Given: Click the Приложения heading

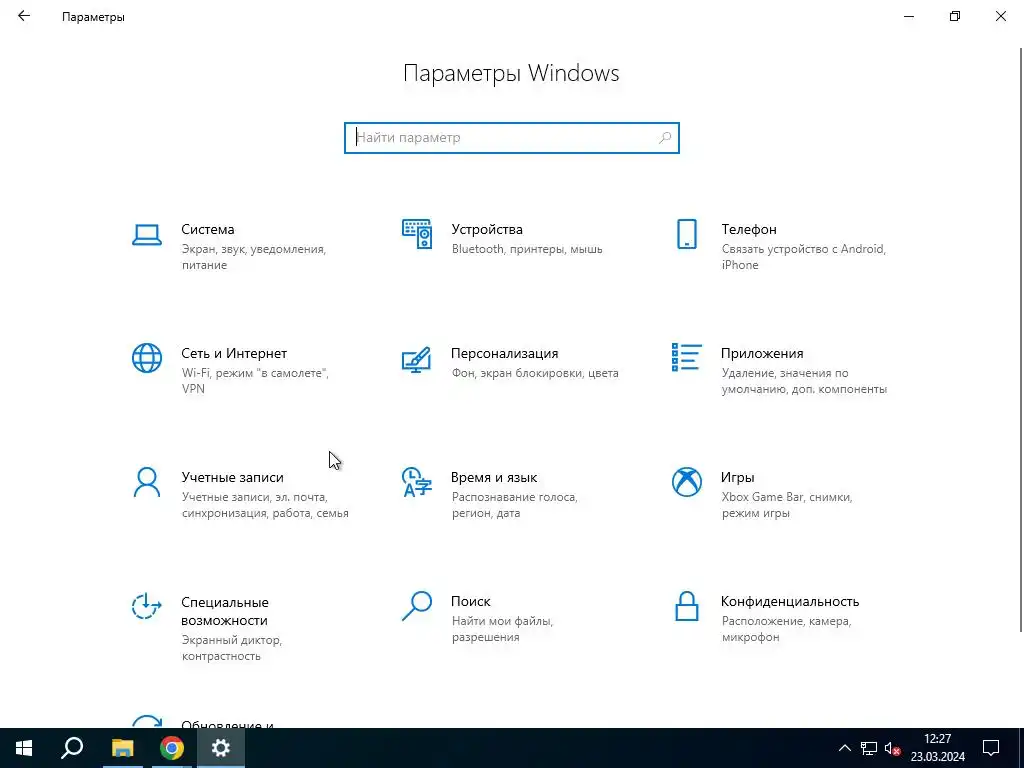Looking at the screenshot, I should 761,353.
